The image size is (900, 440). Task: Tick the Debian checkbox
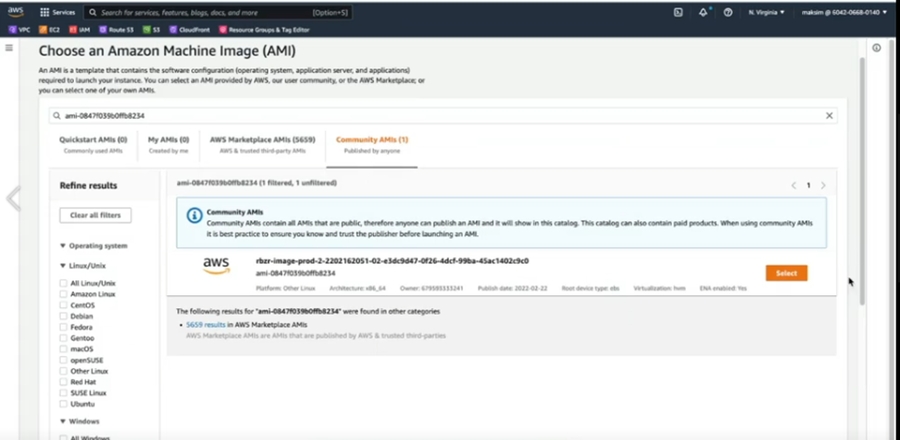coord(64,316)
